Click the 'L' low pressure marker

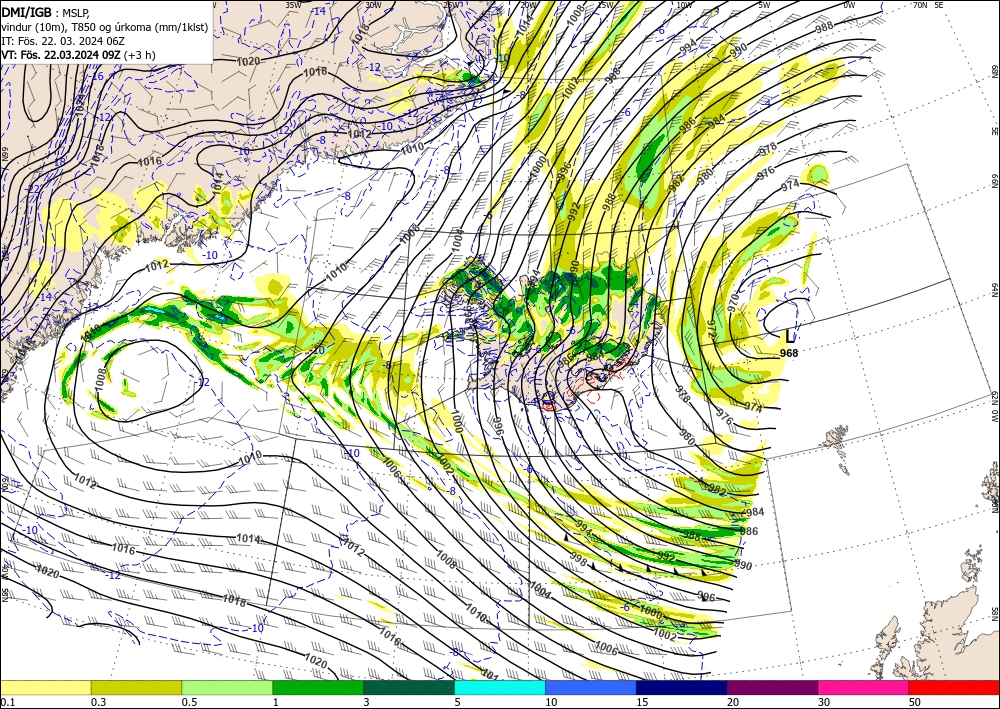[x=790, y=336]
